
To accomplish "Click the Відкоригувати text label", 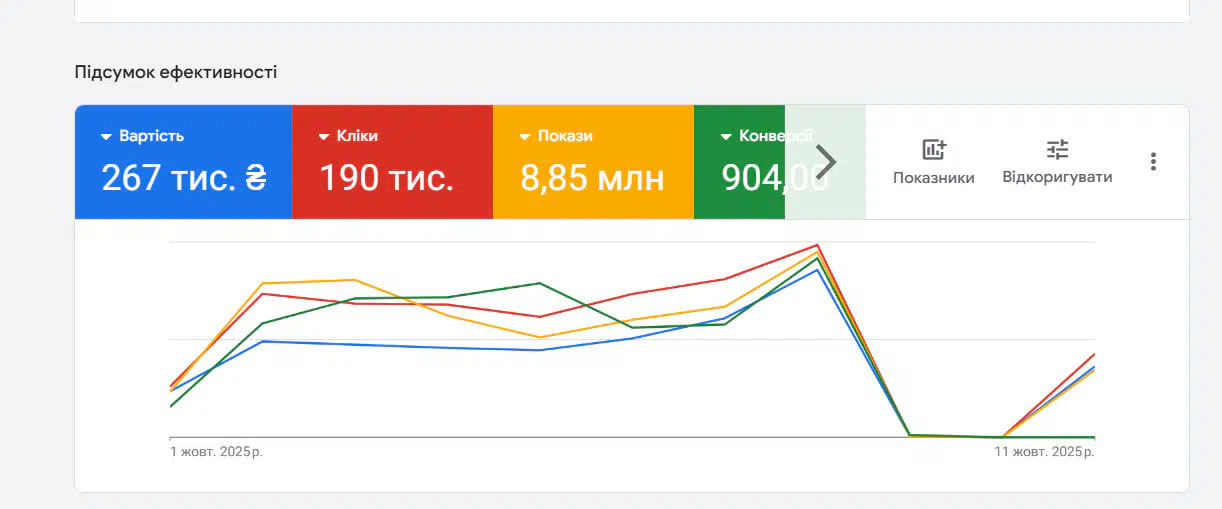I will click(1057, 177).
